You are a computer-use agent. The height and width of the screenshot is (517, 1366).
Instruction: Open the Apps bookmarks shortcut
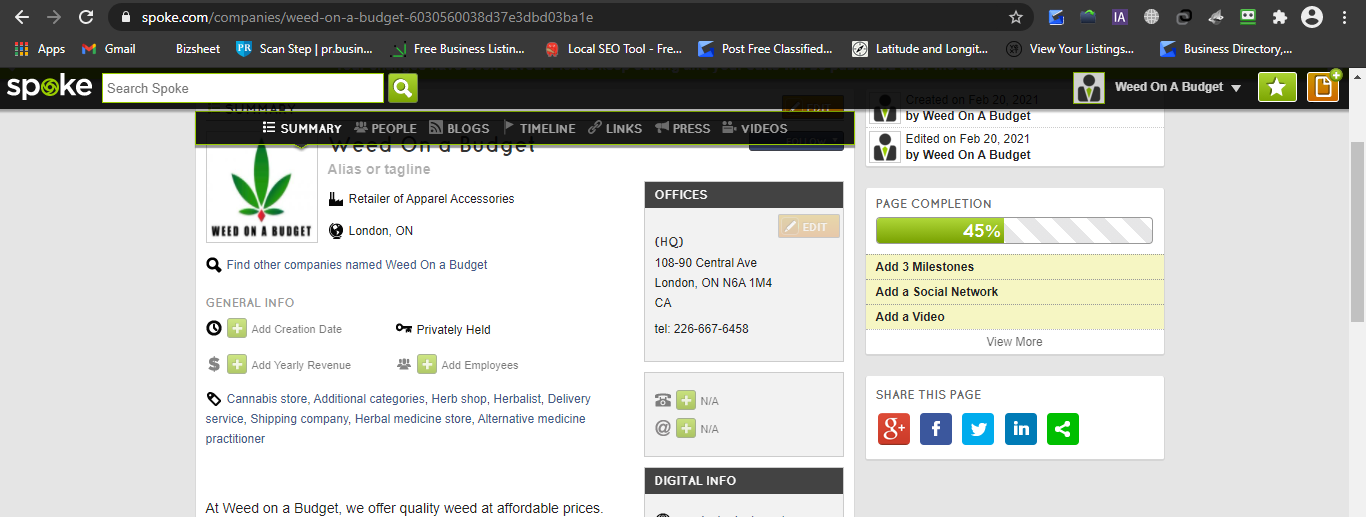pyautogui.click(x=40, y=48)
